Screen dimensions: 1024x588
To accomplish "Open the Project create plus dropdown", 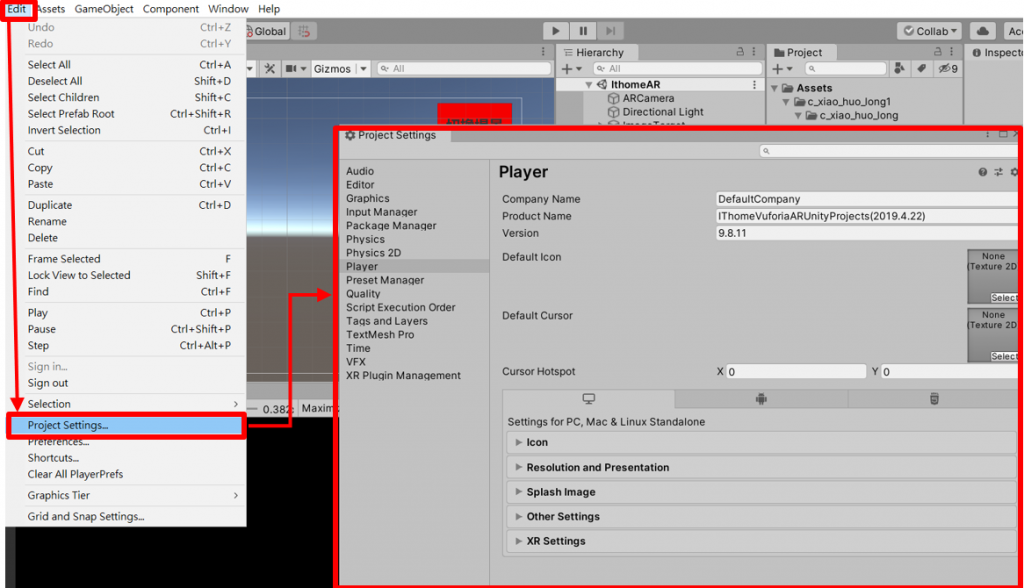I will point(782,69).
